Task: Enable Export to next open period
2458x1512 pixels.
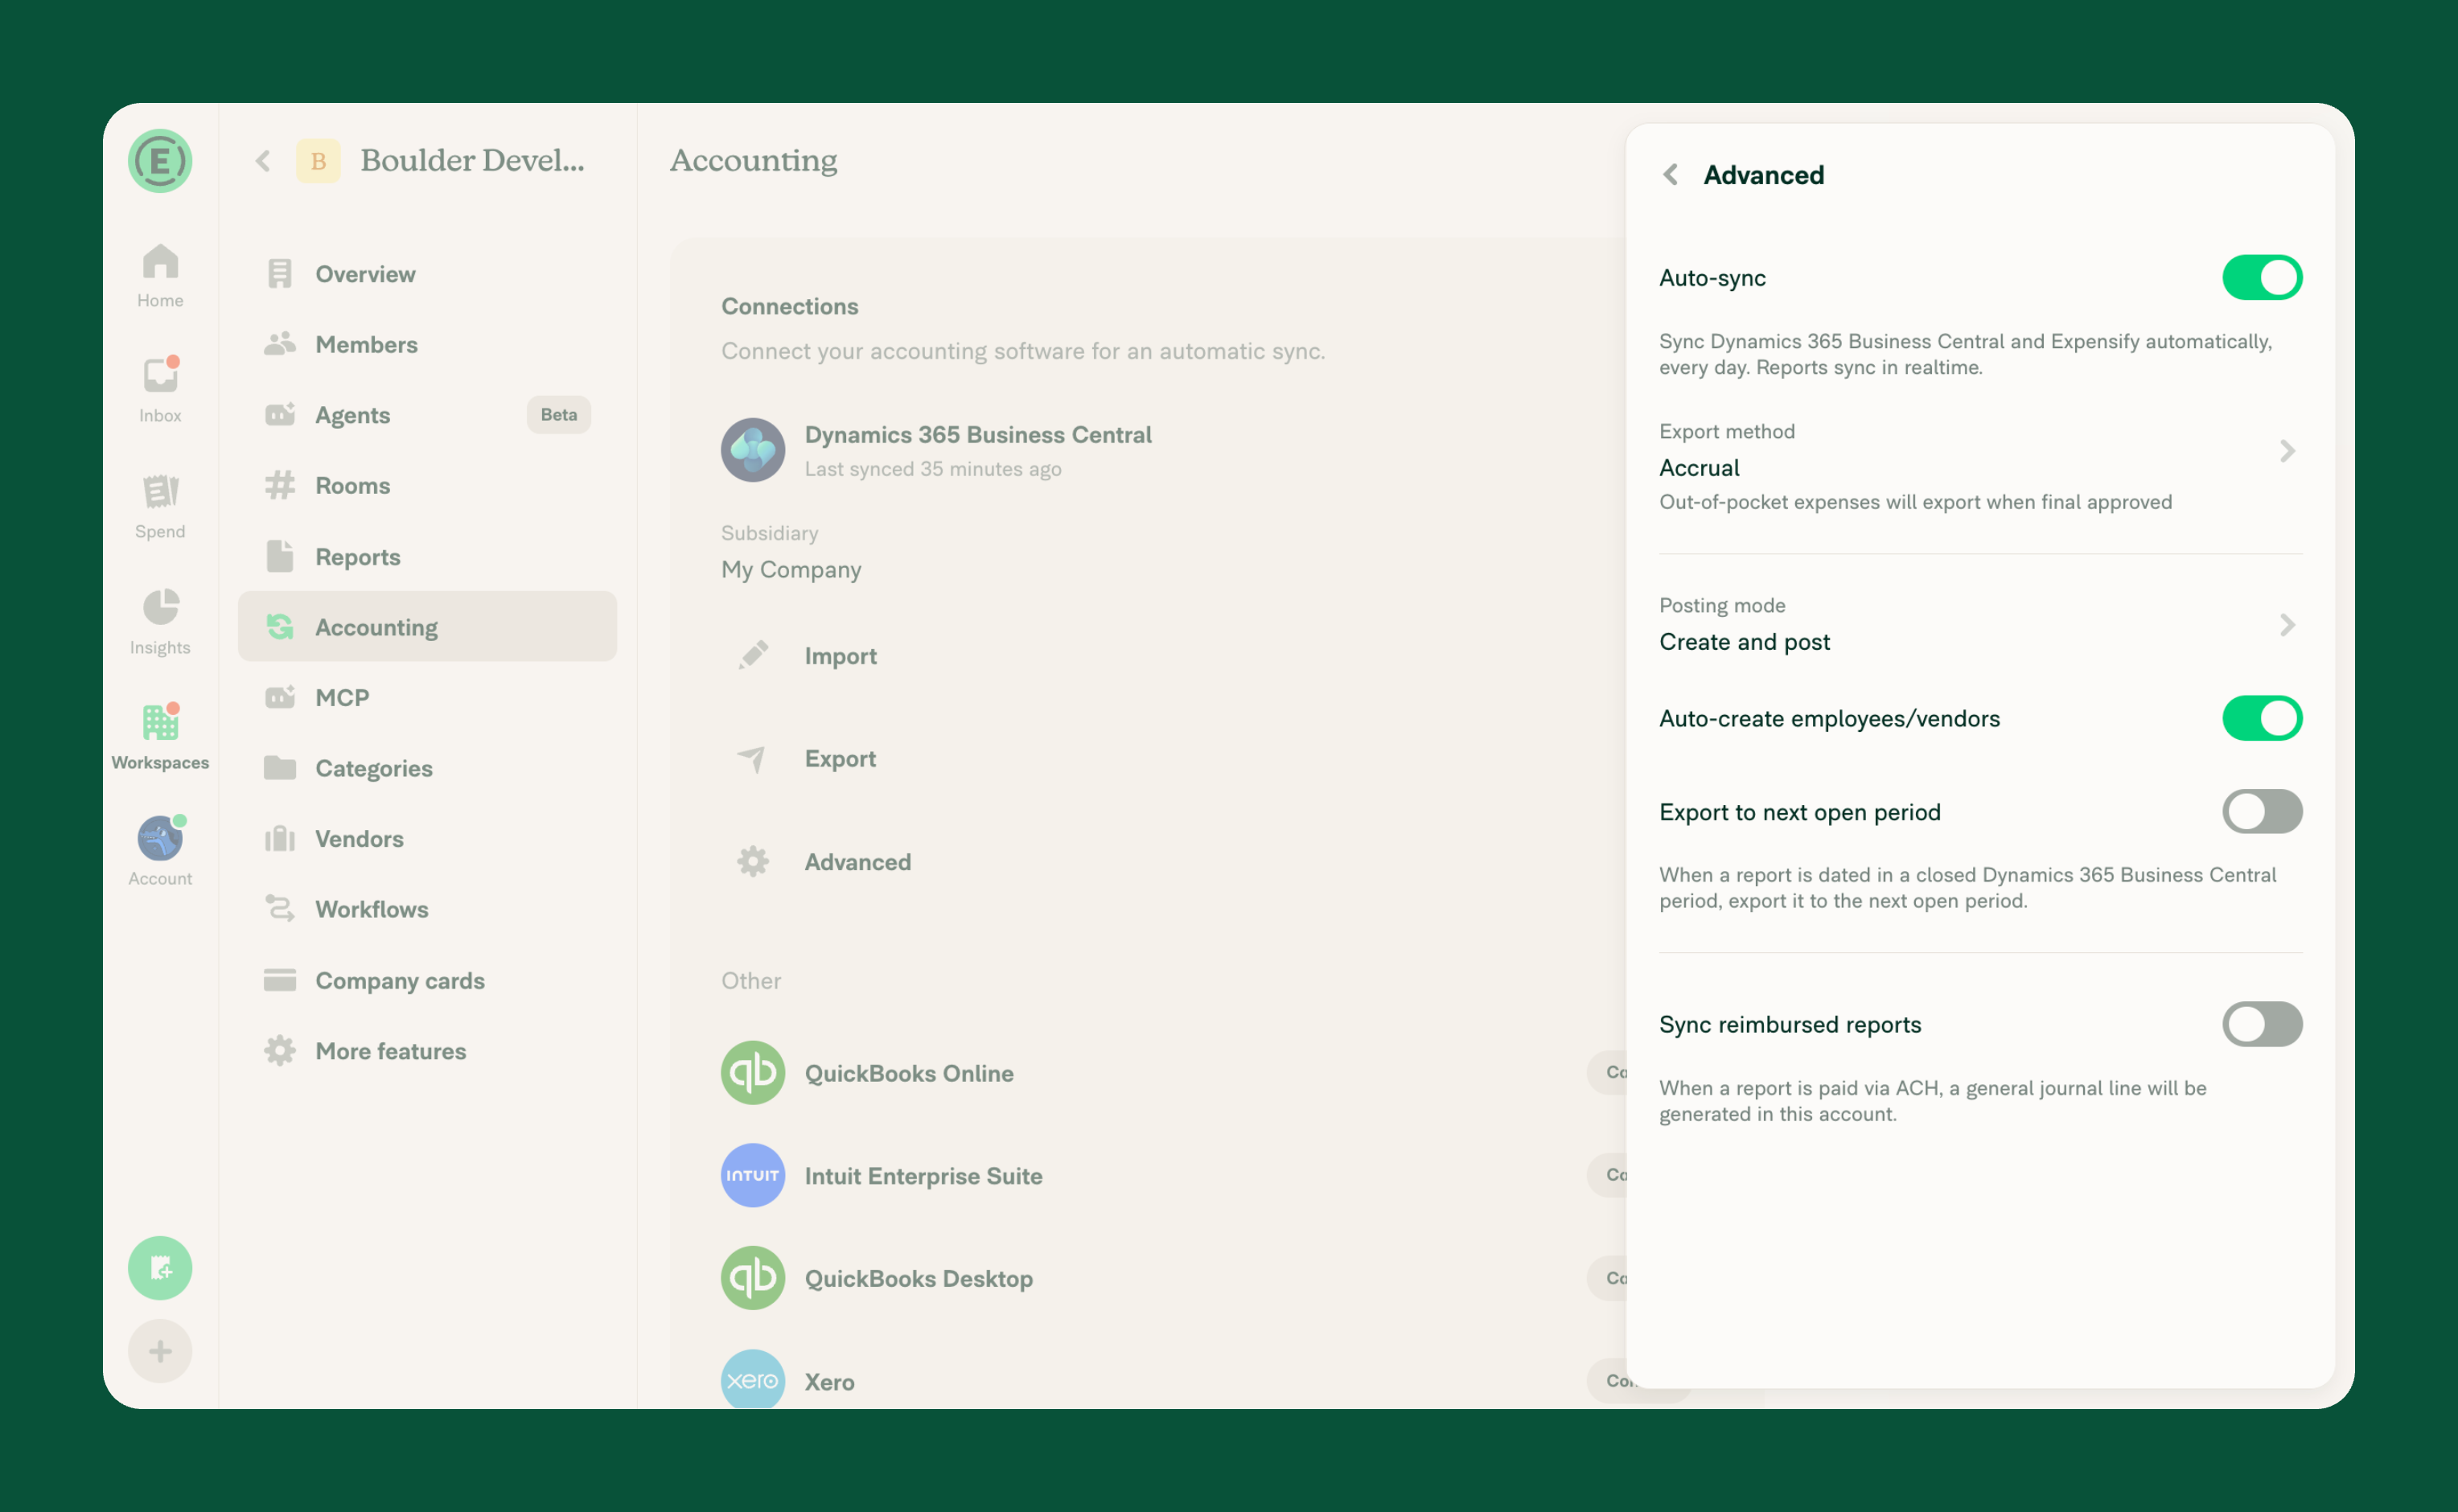Action: pyautogui.click(x=2262, y=811)
